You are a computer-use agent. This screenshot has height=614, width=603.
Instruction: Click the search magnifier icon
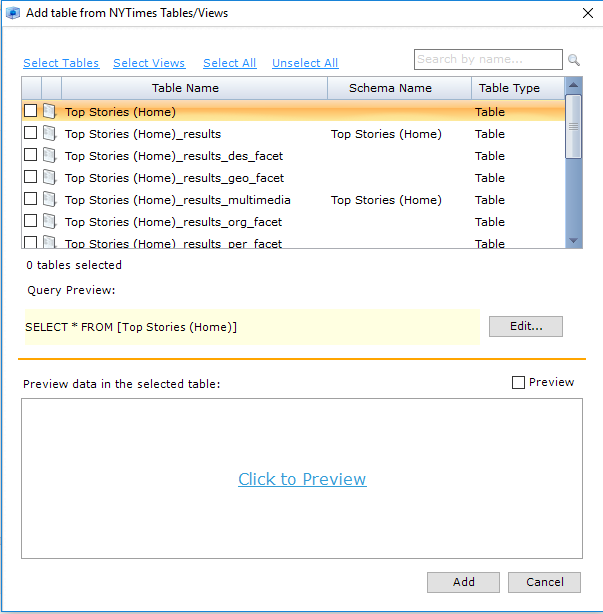click(x=574, y=60)
